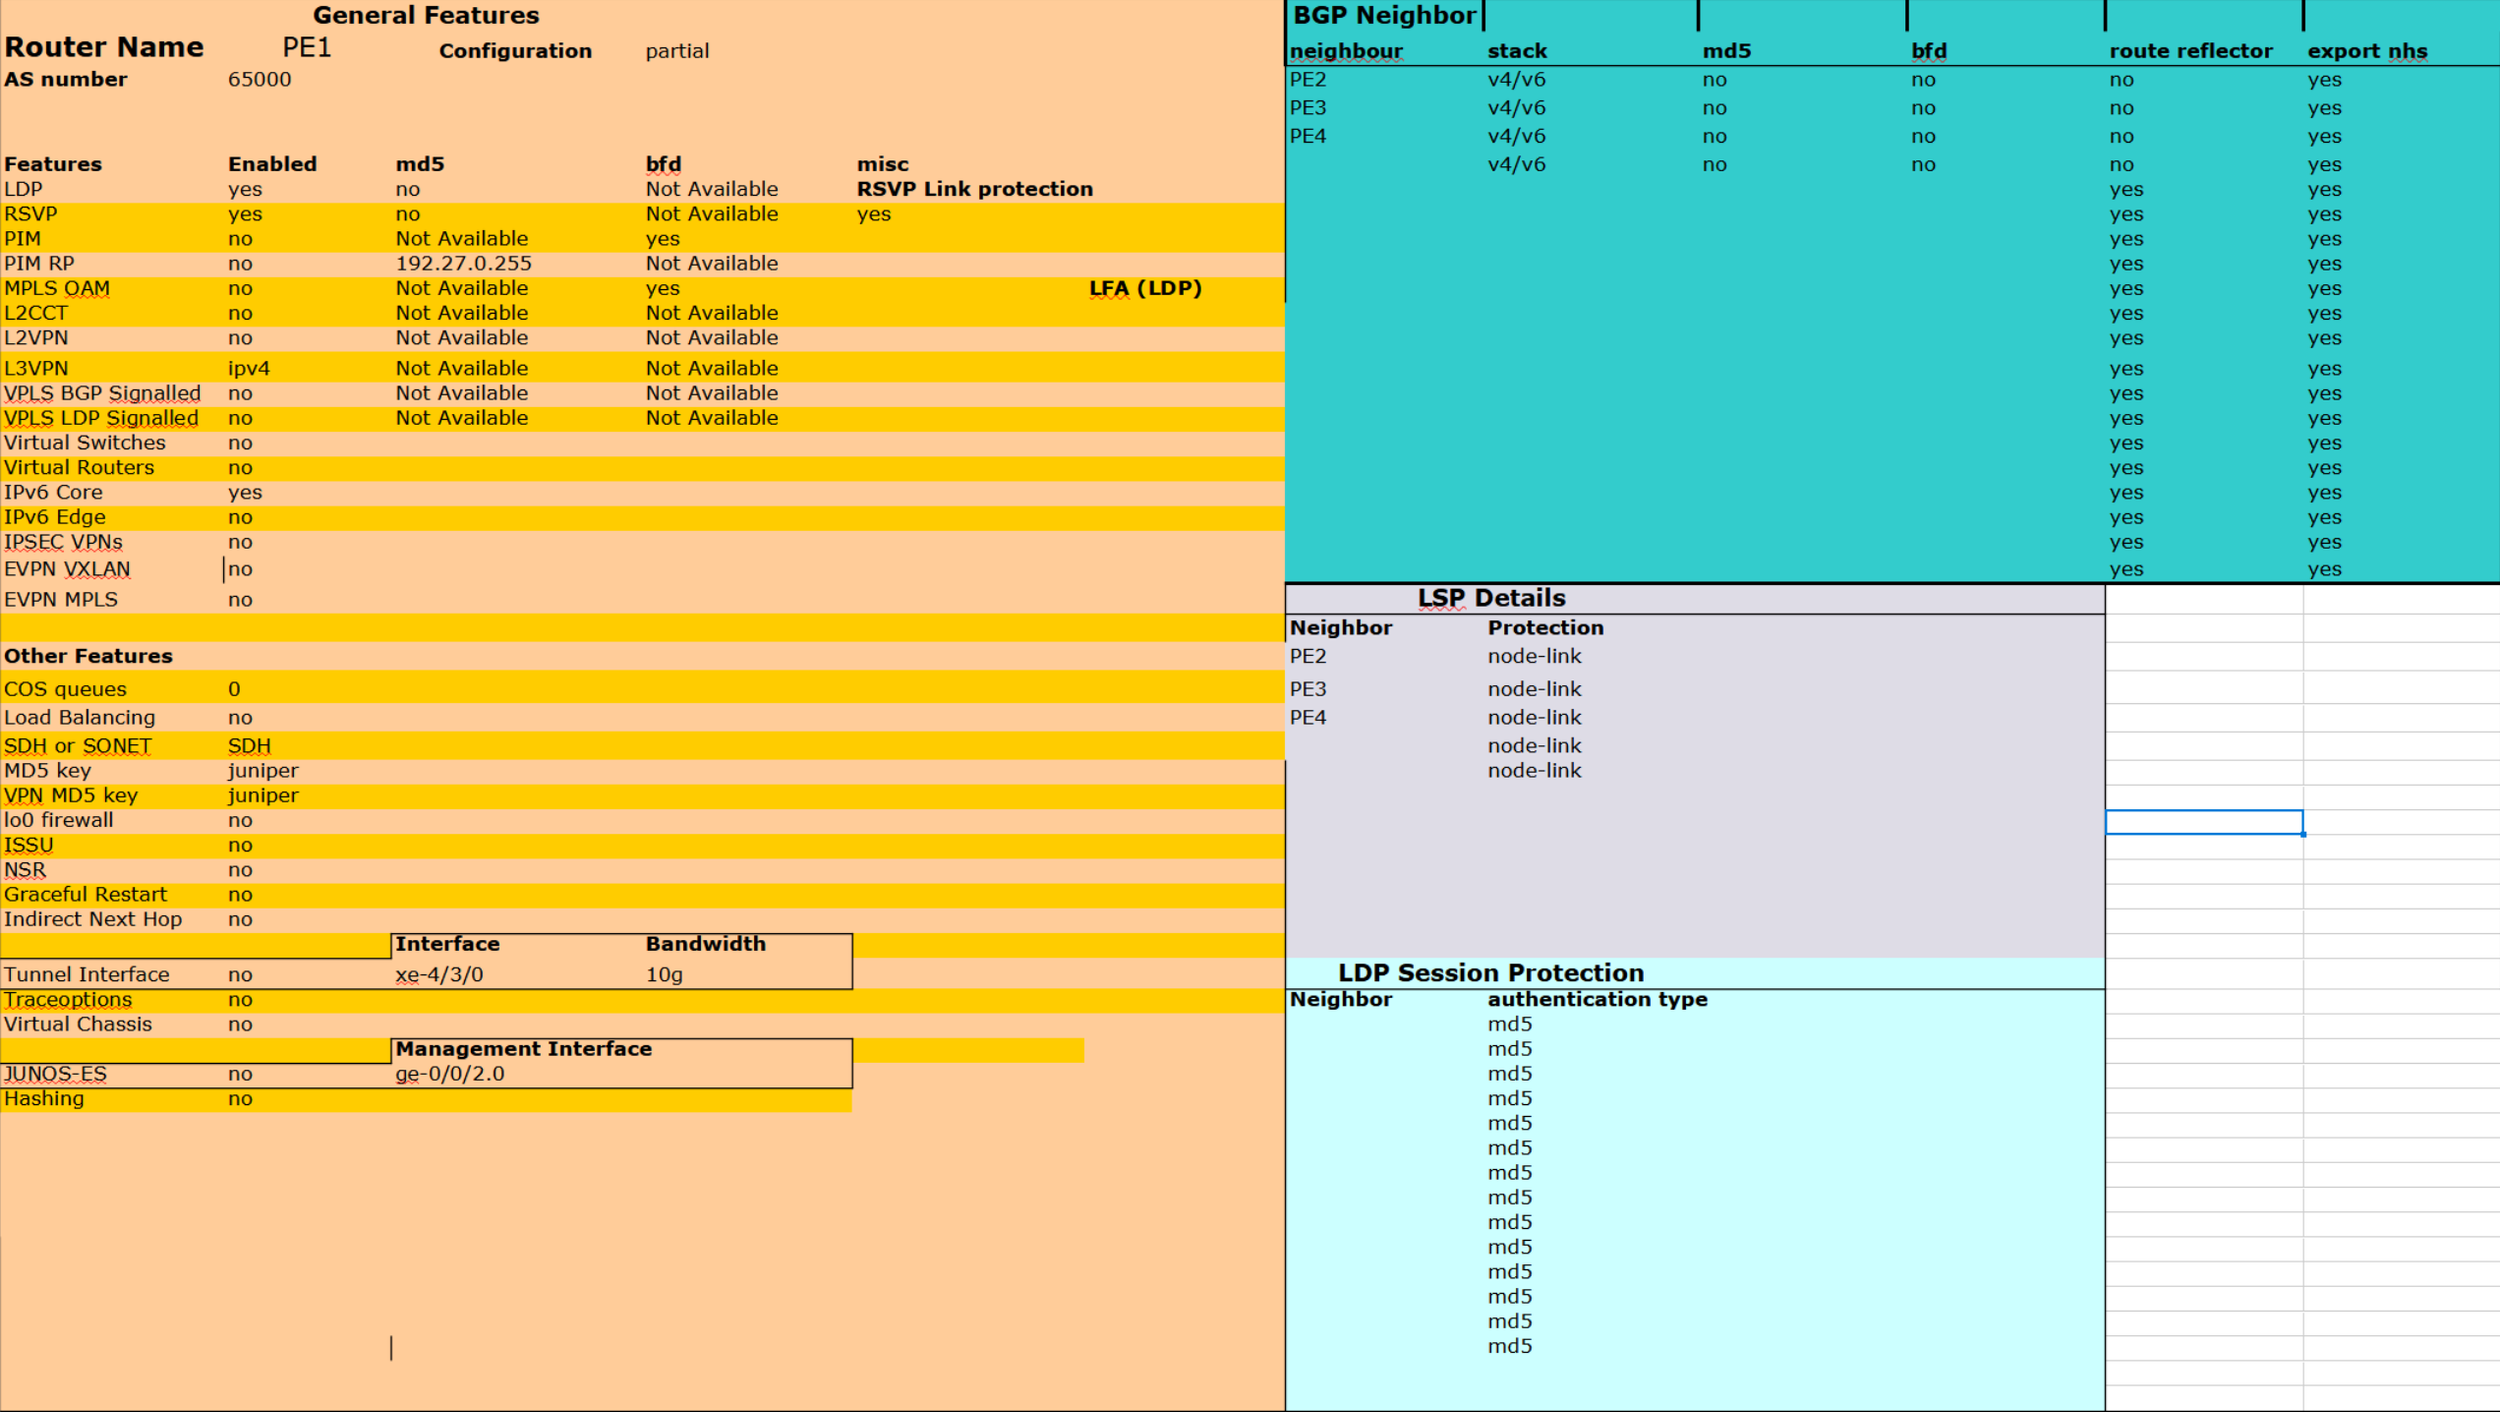Select the 'LFA (LDP)' cell

coord(1145,289)
